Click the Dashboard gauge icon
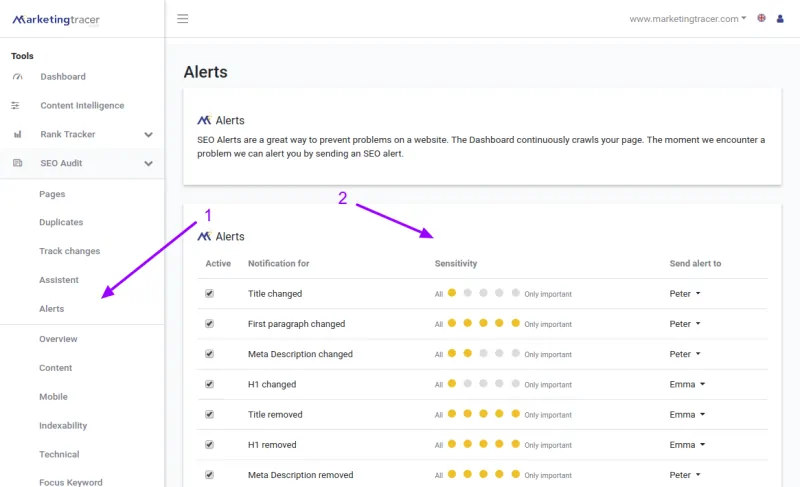The width and height of the screenshot is (800, 487). [17, 76]
